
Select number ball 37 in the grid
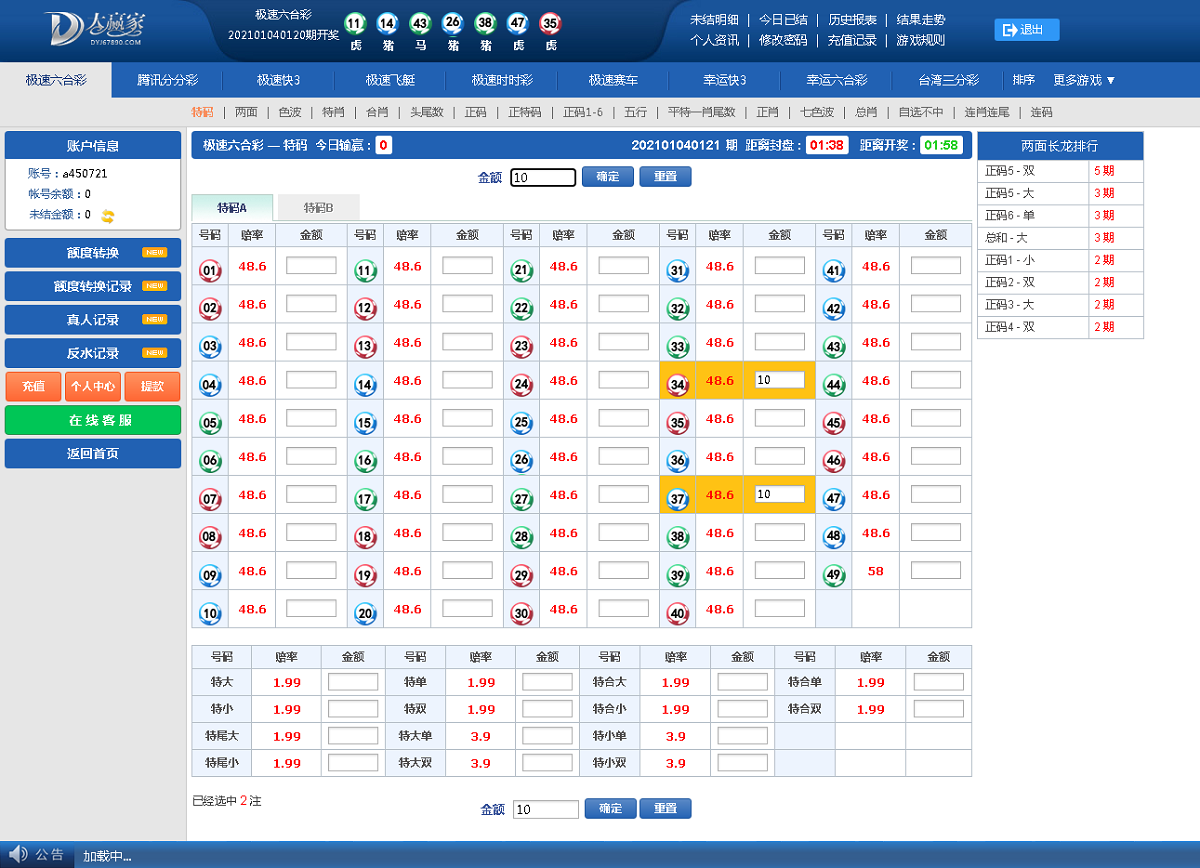point(678,499)
